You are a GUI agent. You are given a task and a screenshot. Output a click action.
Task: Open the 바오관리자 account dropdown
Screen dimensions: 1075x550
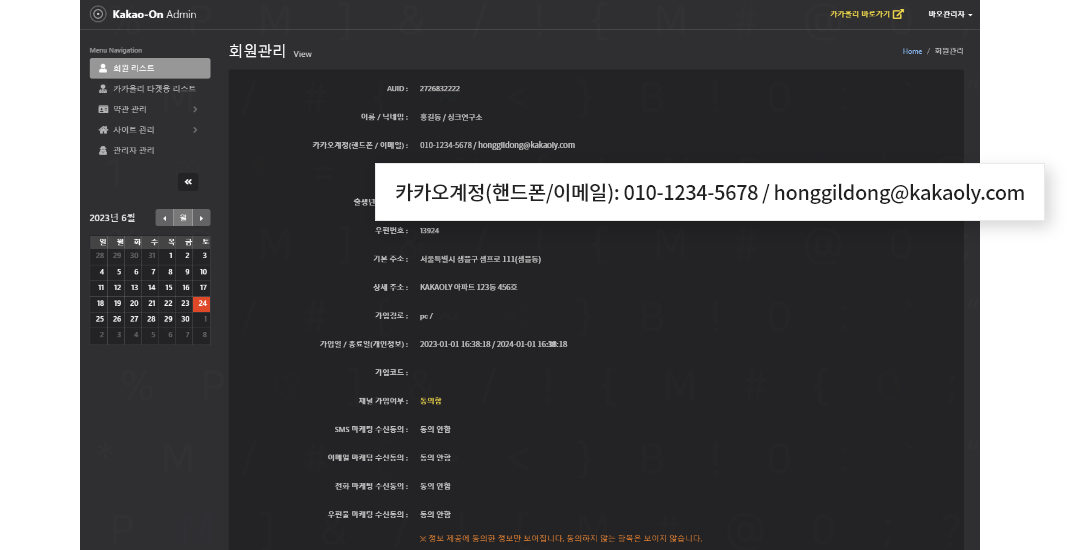click(950, 14)
